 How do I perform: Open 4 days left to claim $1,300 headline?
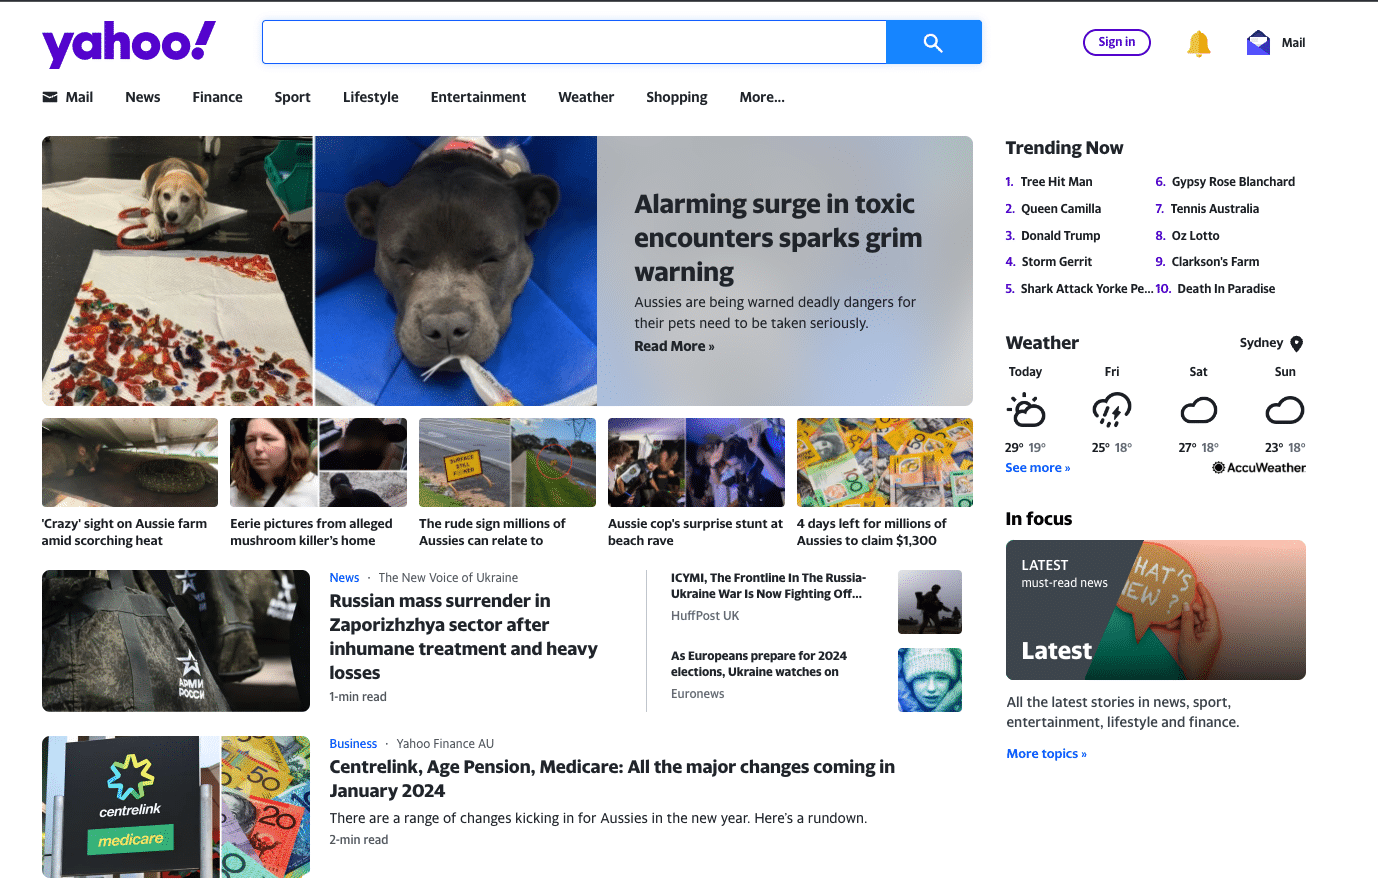coord(871,532)
